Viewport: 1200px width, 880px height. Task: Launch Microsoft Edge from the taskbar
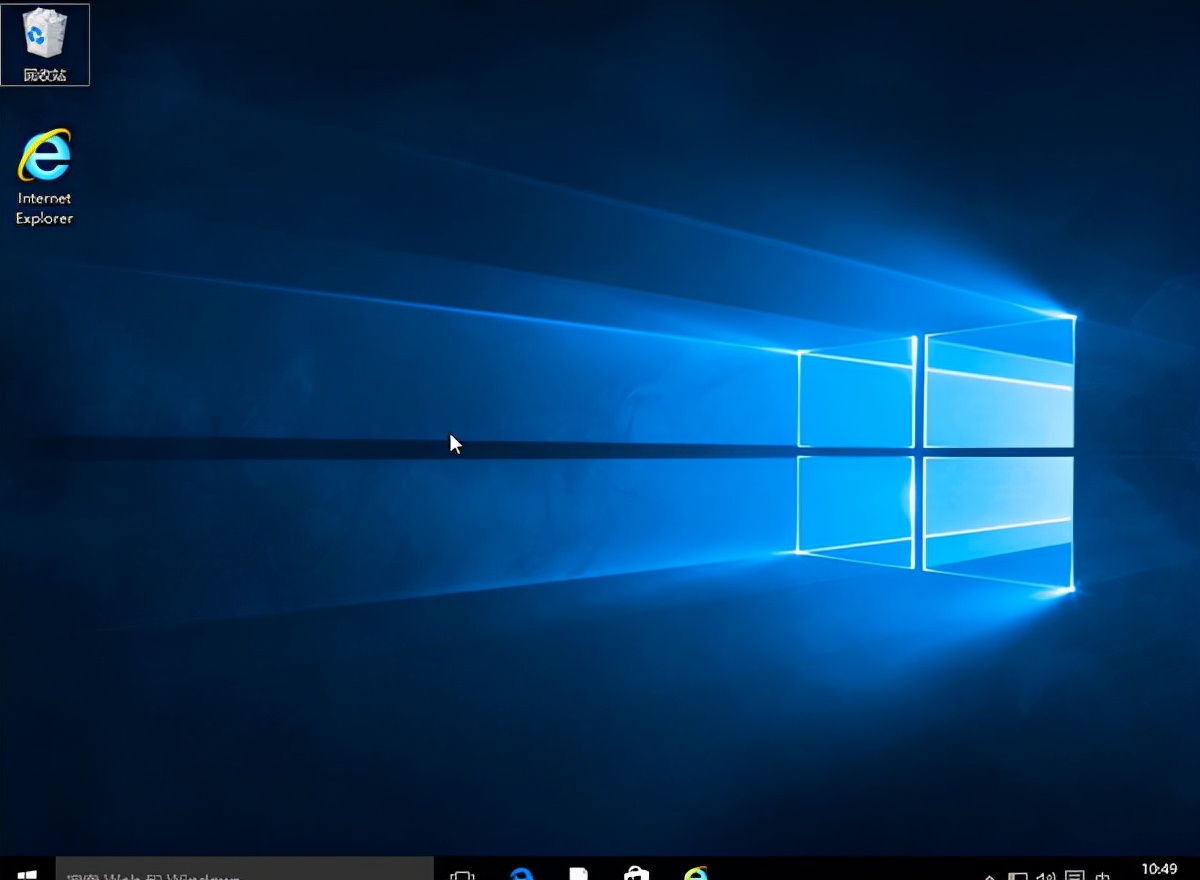(520, 873)
